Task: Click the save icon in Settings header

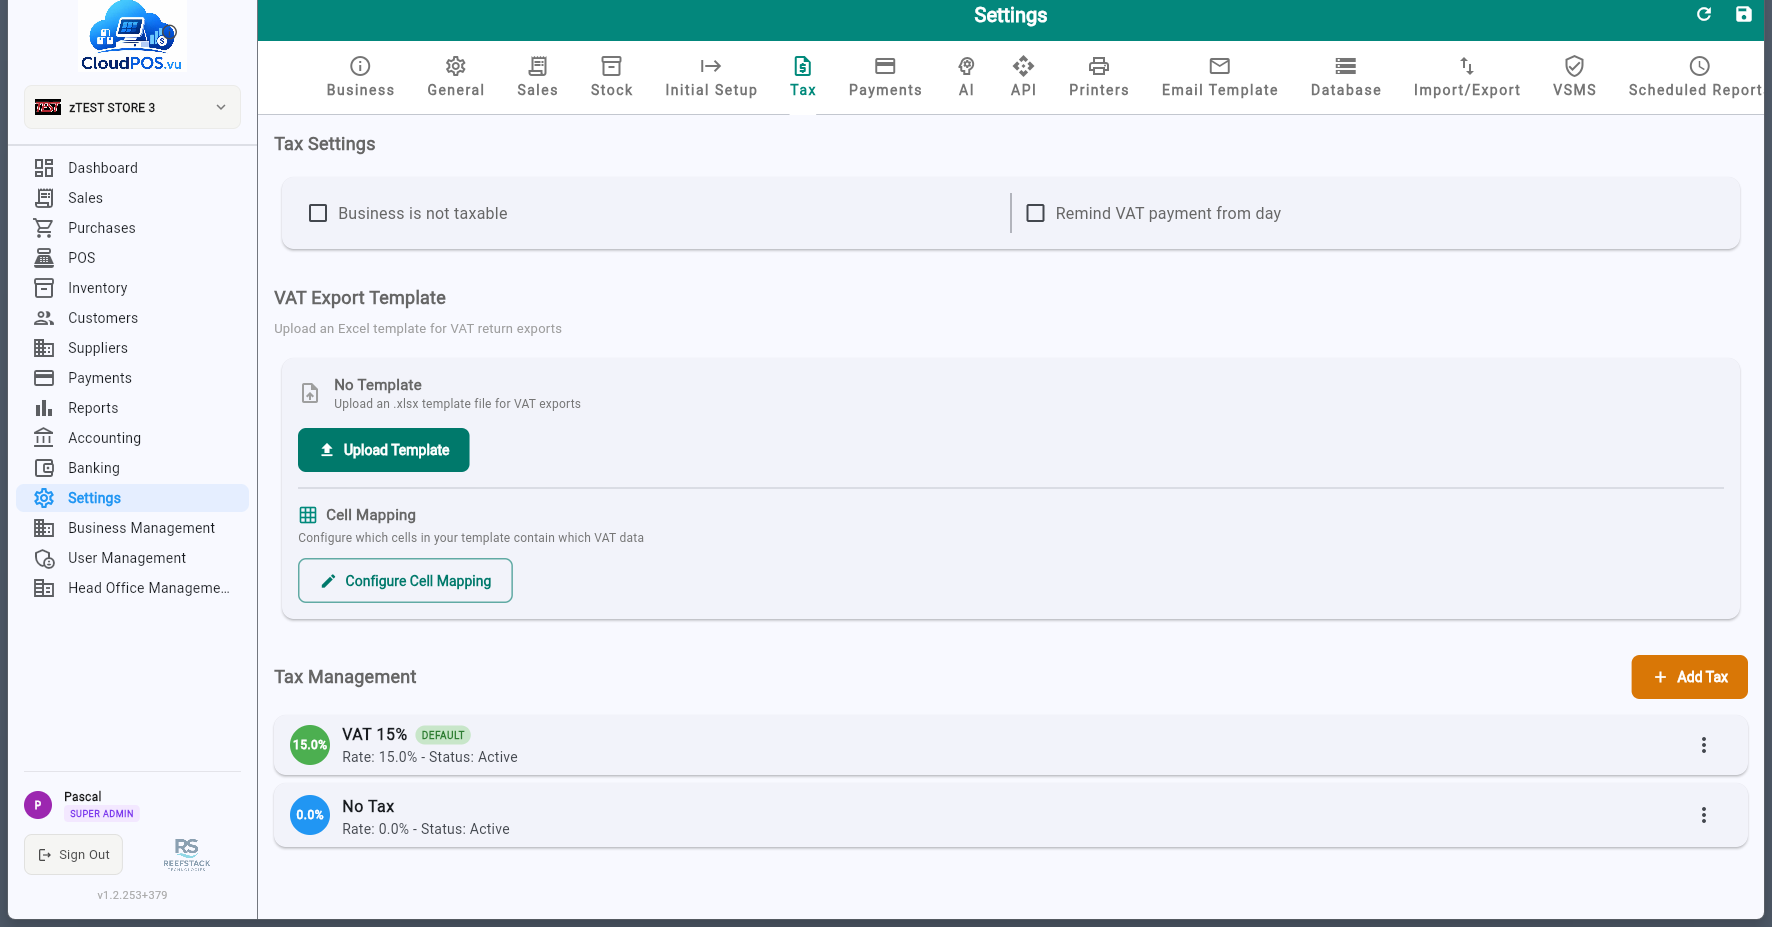Action: pyautogui.click(x=1743, y=14)
